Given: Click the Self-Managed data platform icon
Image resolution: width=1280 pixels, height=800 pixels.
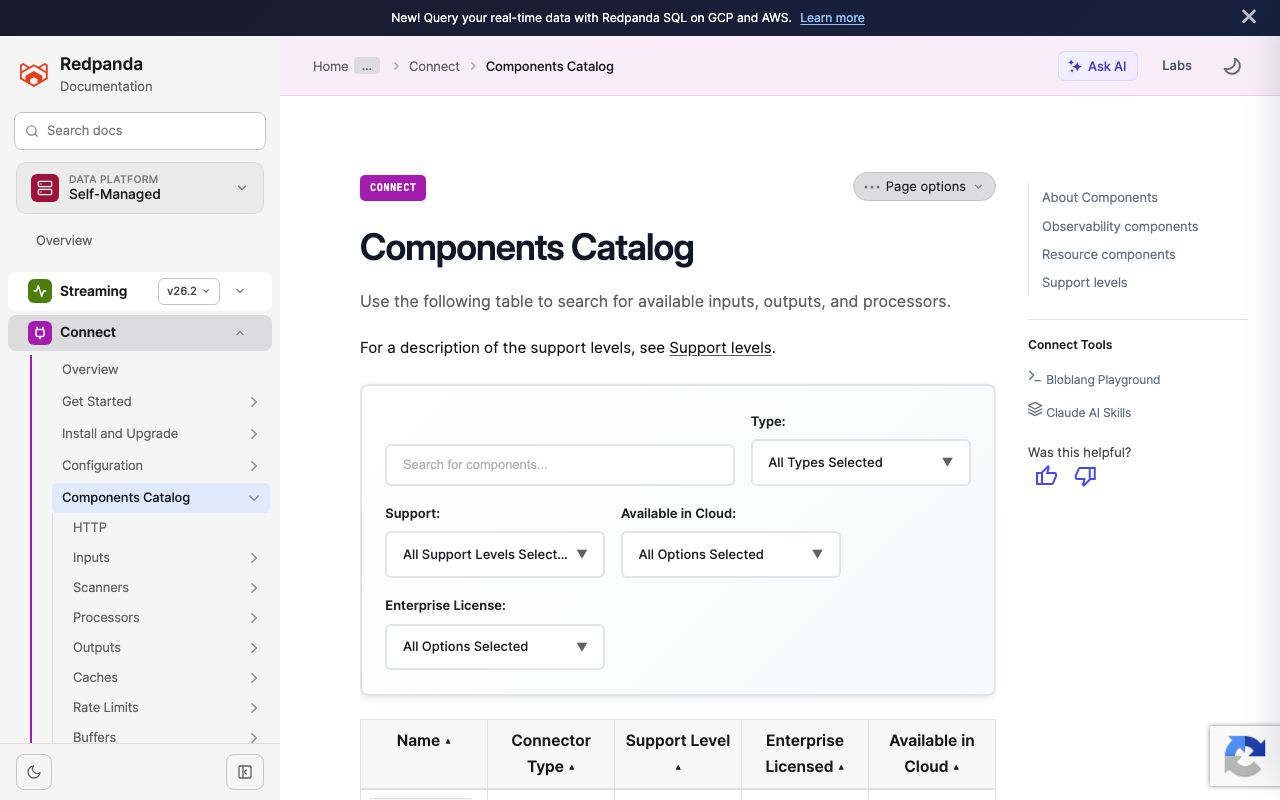Looking at the screenshot, I should [x=45, y=188].
